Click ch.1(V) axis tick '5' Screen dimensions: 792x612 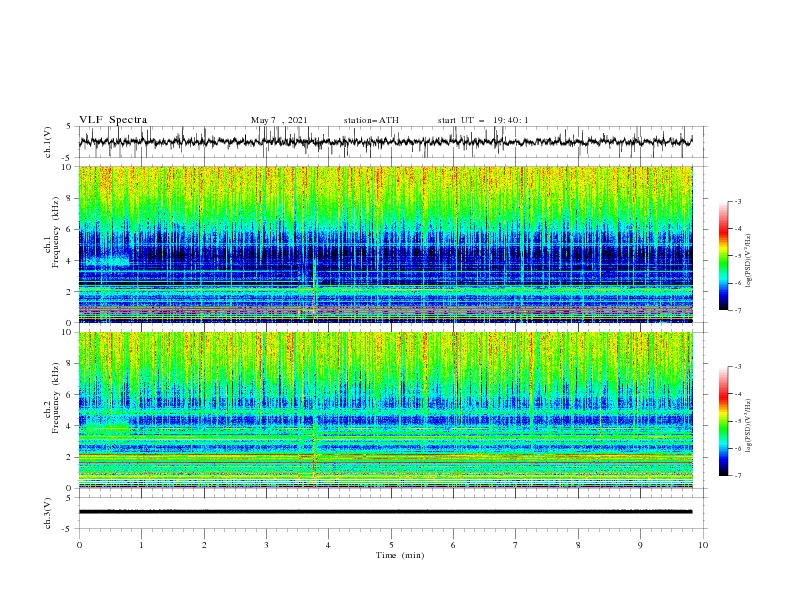[70, 127]
